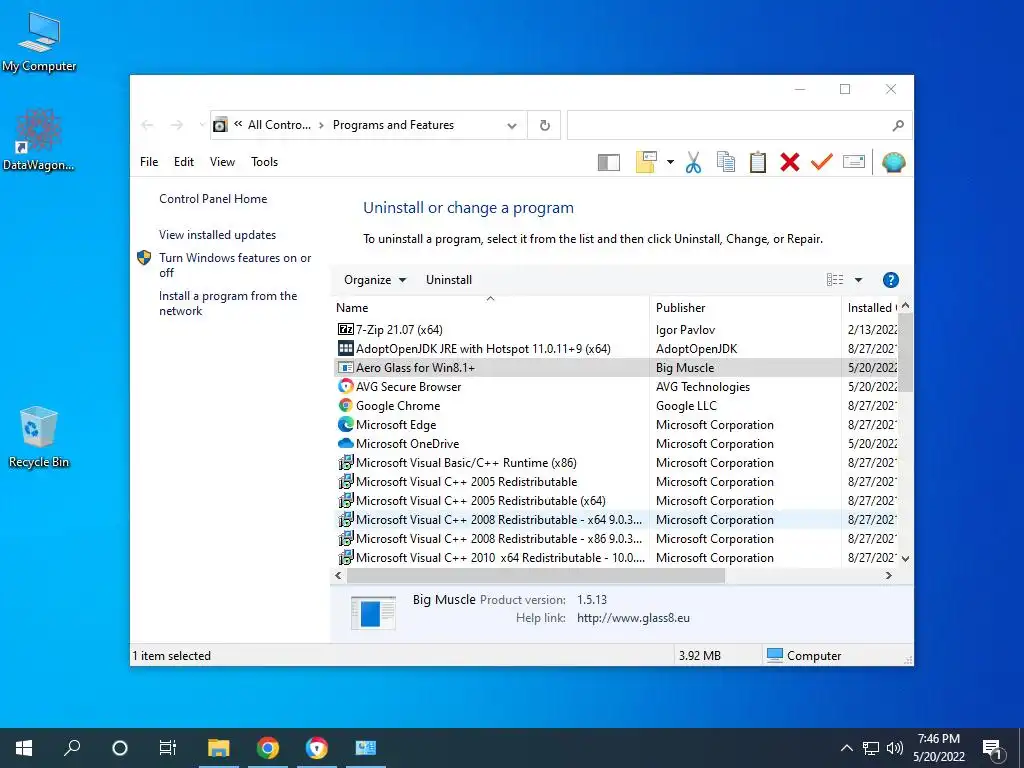The image size is (1024, 768).
Task: Open the blue question mark Help icon
Action: click(890, 280)
